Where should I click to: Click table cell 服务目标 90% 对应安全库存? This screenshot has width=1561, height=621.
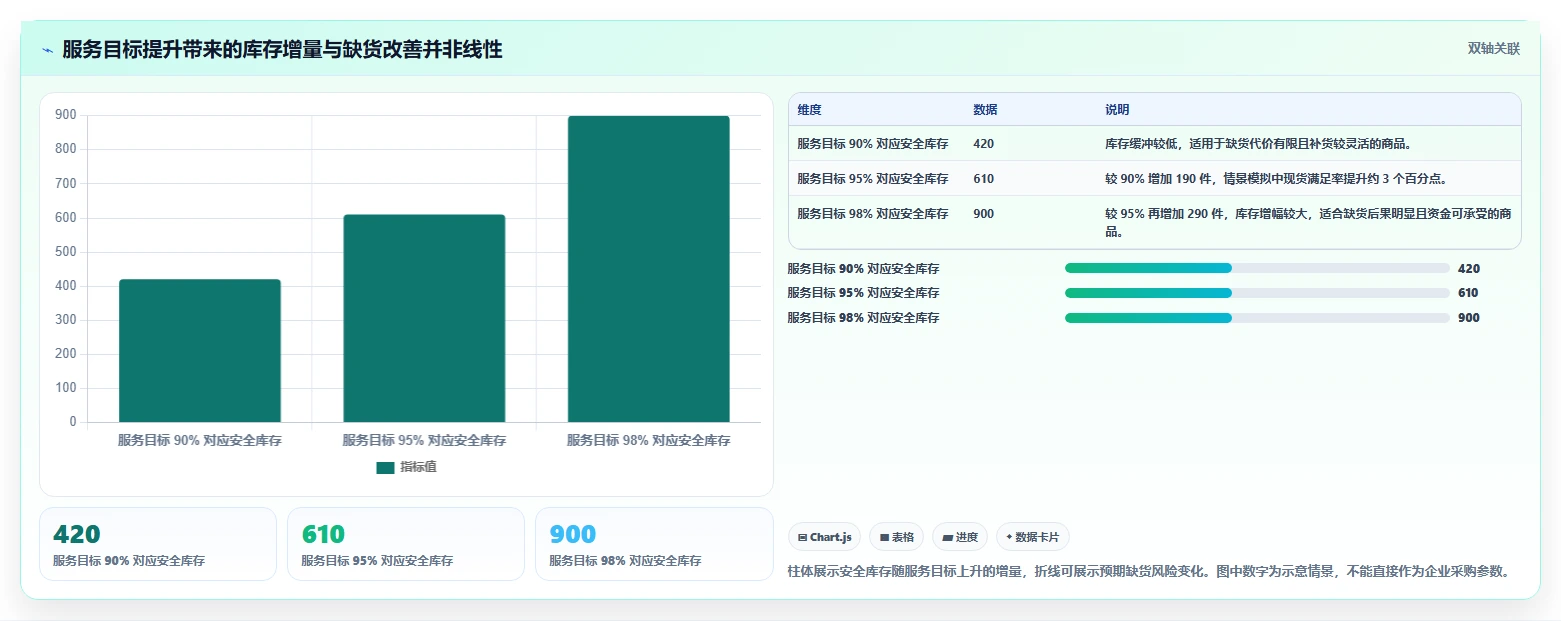[873, 144]
